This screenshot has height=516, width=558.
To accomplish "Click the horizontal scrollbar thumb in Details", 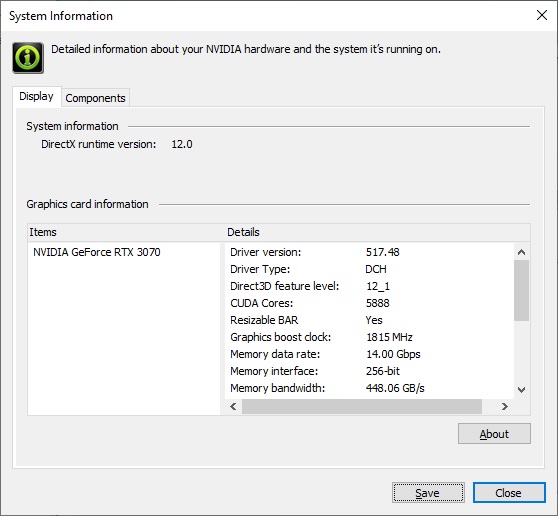I will pyautogui.click(x=362, y=406).
